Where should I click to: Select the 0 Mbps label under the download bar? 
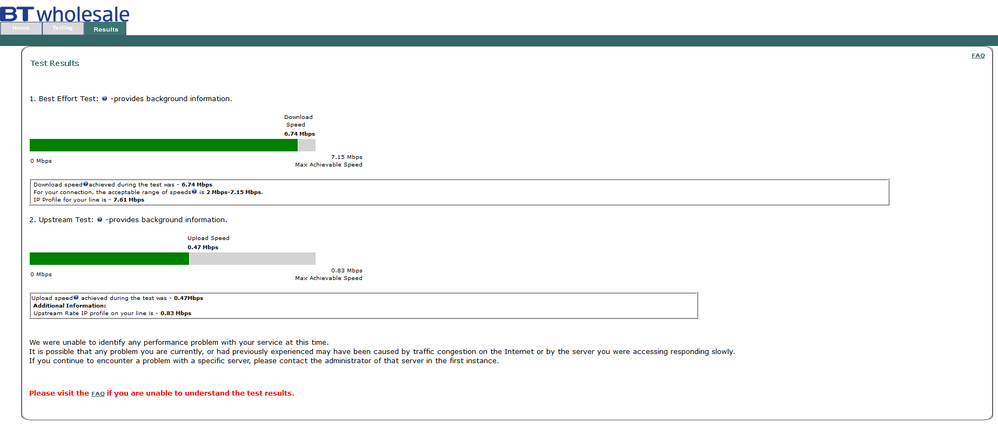click(41, 161)
